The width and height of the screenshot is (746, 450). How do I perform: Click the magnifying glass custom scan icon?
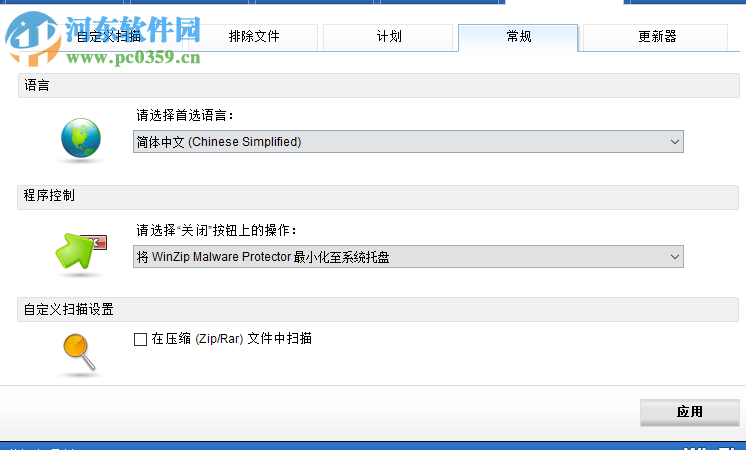[x=79, y=352]
